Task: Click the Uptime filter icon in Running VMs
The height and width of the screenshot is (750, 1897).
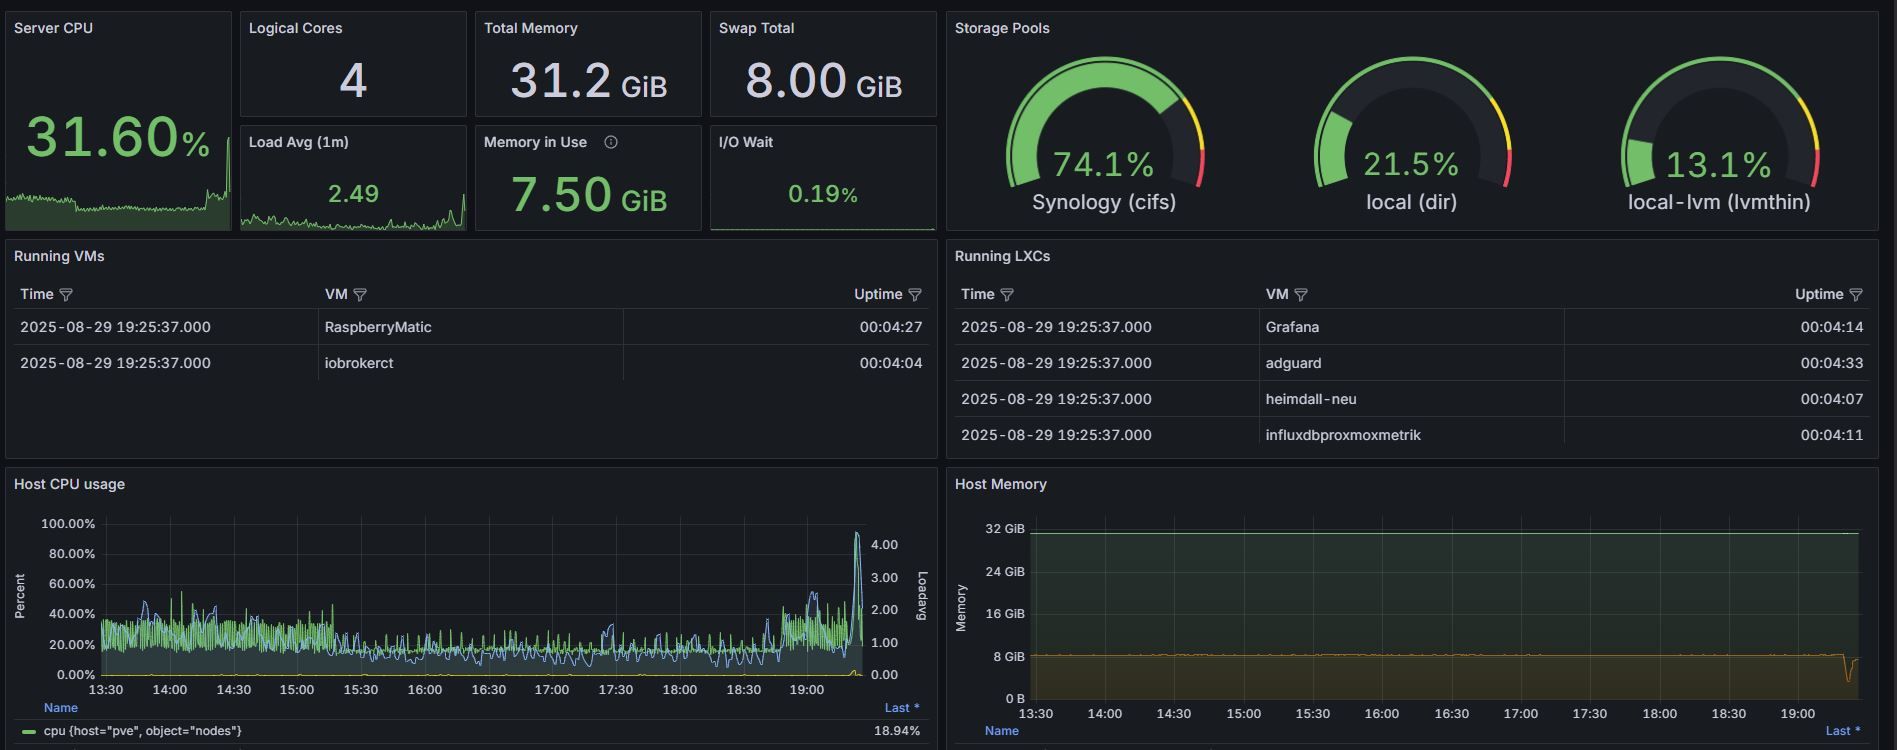Action: point(914,295)
